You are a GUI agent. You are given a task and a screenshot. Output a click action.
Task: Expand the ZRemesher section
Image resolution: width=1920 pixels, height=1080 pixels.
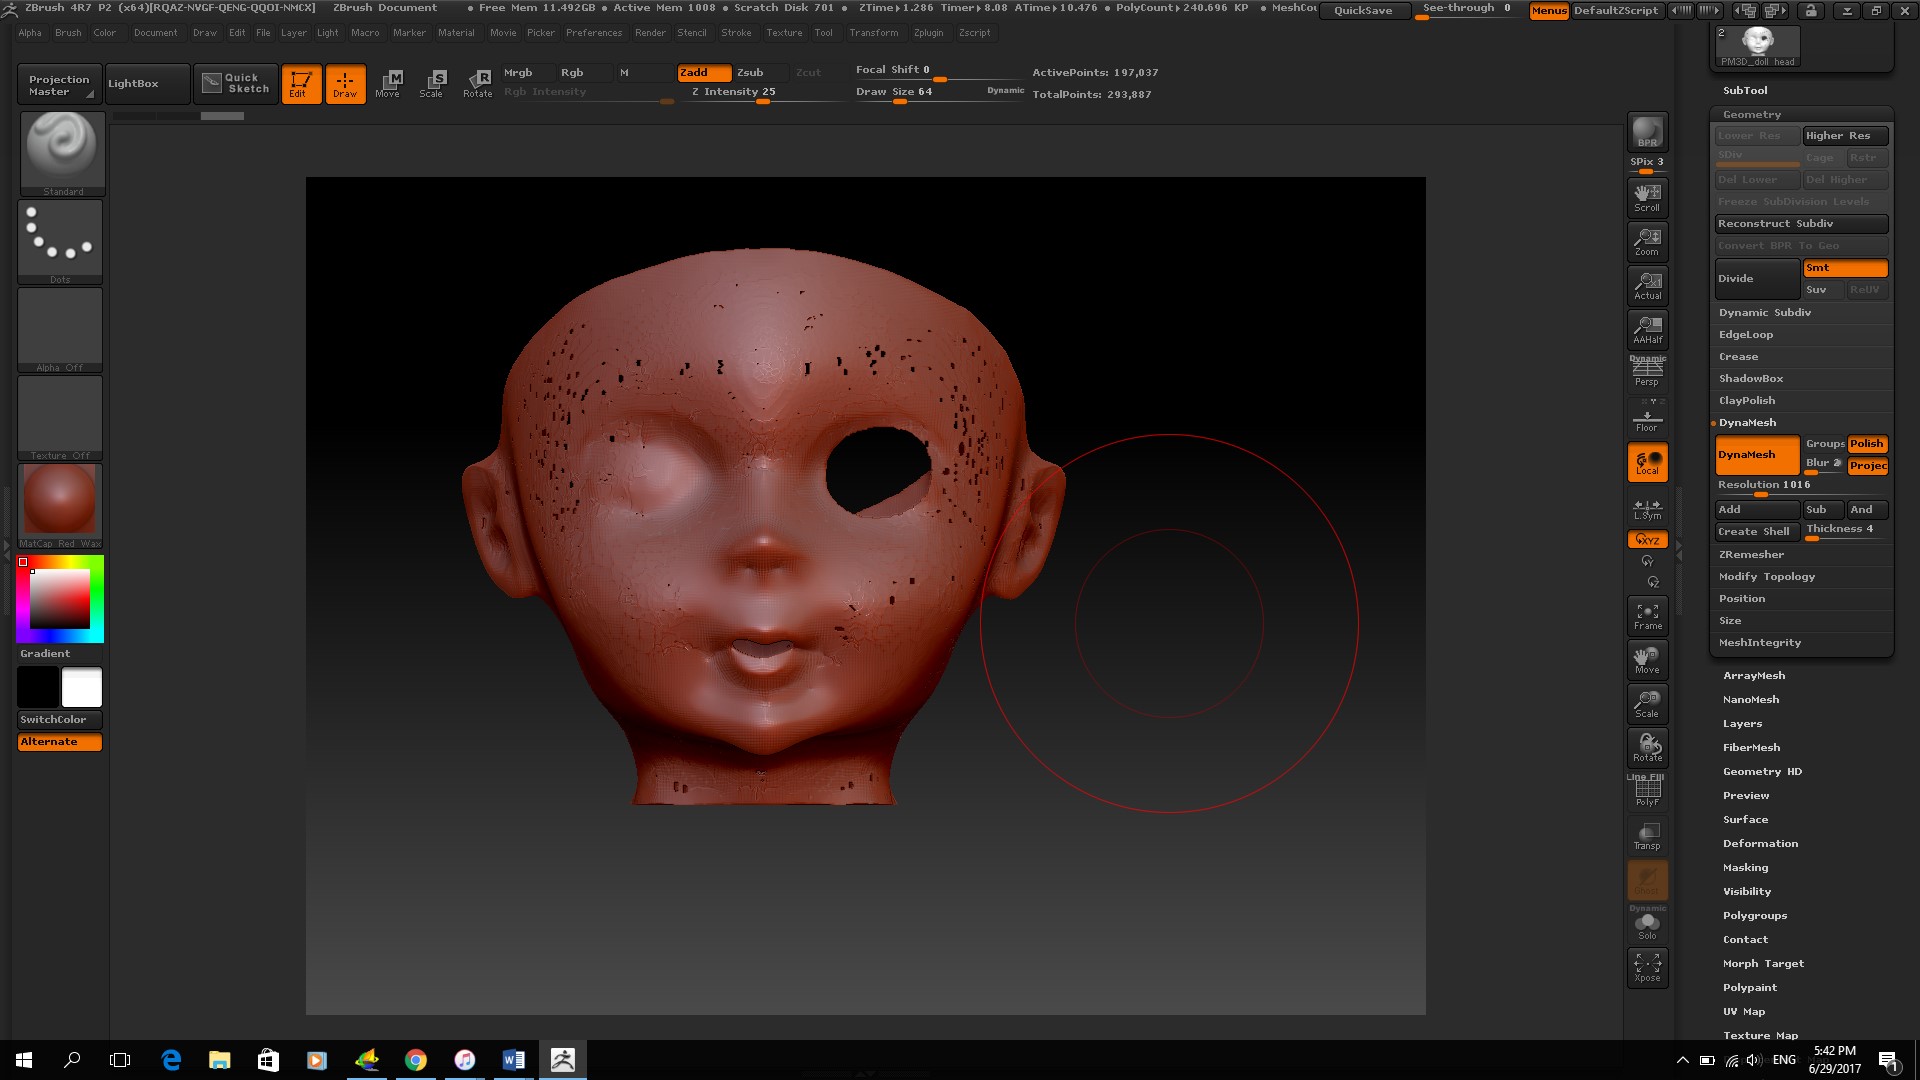(1751, 555)
